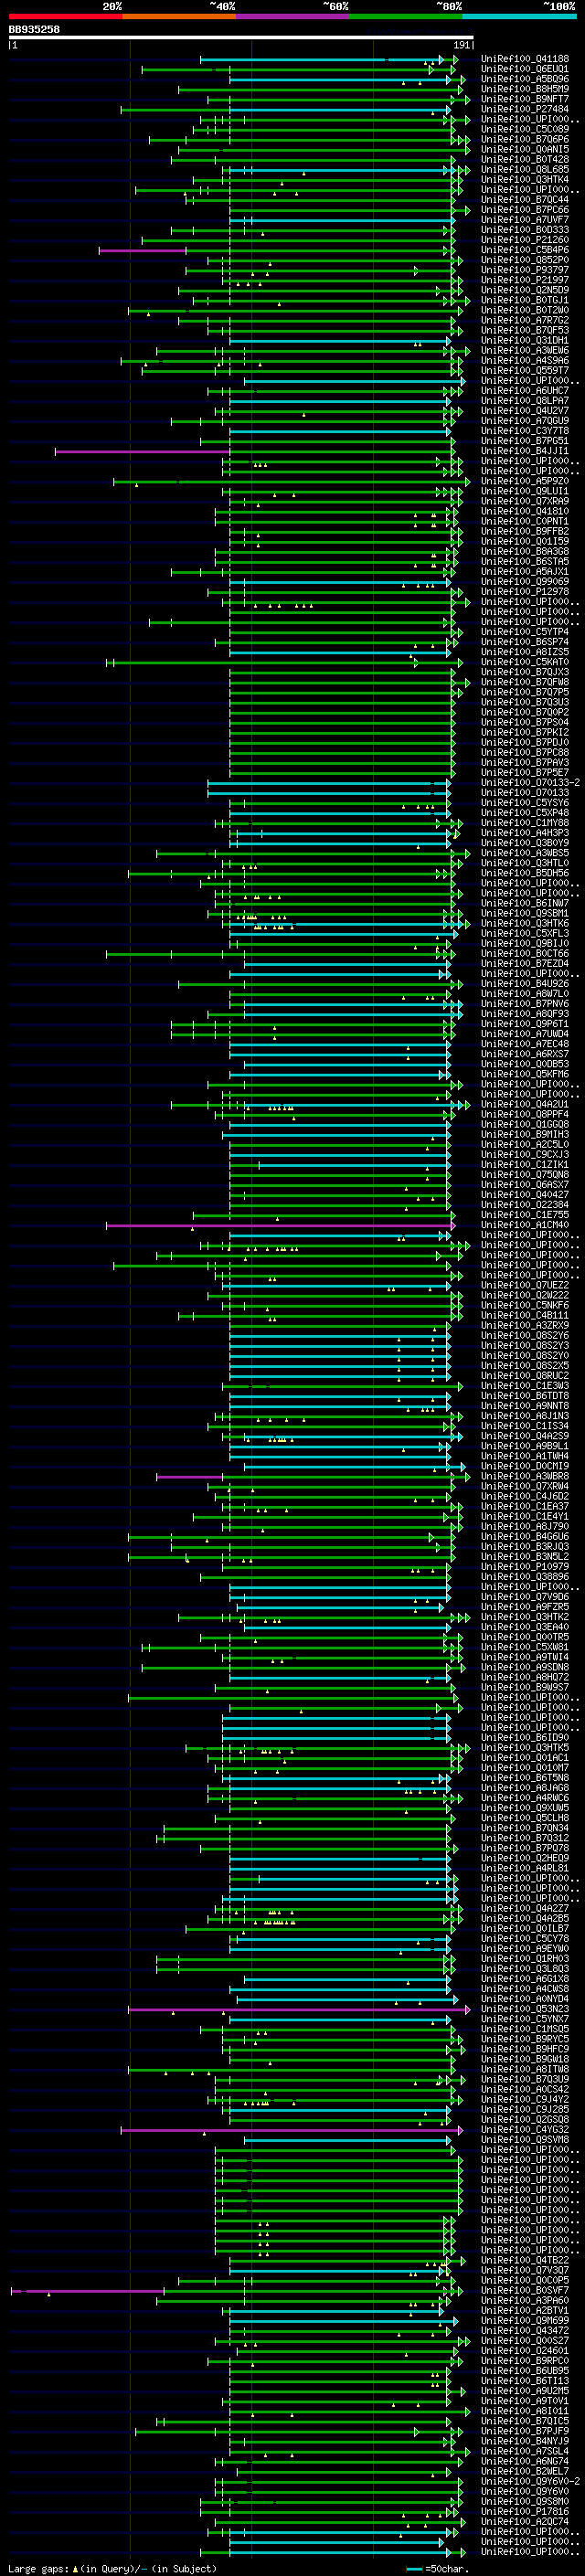The image size is (585, 2576).
Task: Select hit label UniRef100_Q31DH1
Action: 525,340
